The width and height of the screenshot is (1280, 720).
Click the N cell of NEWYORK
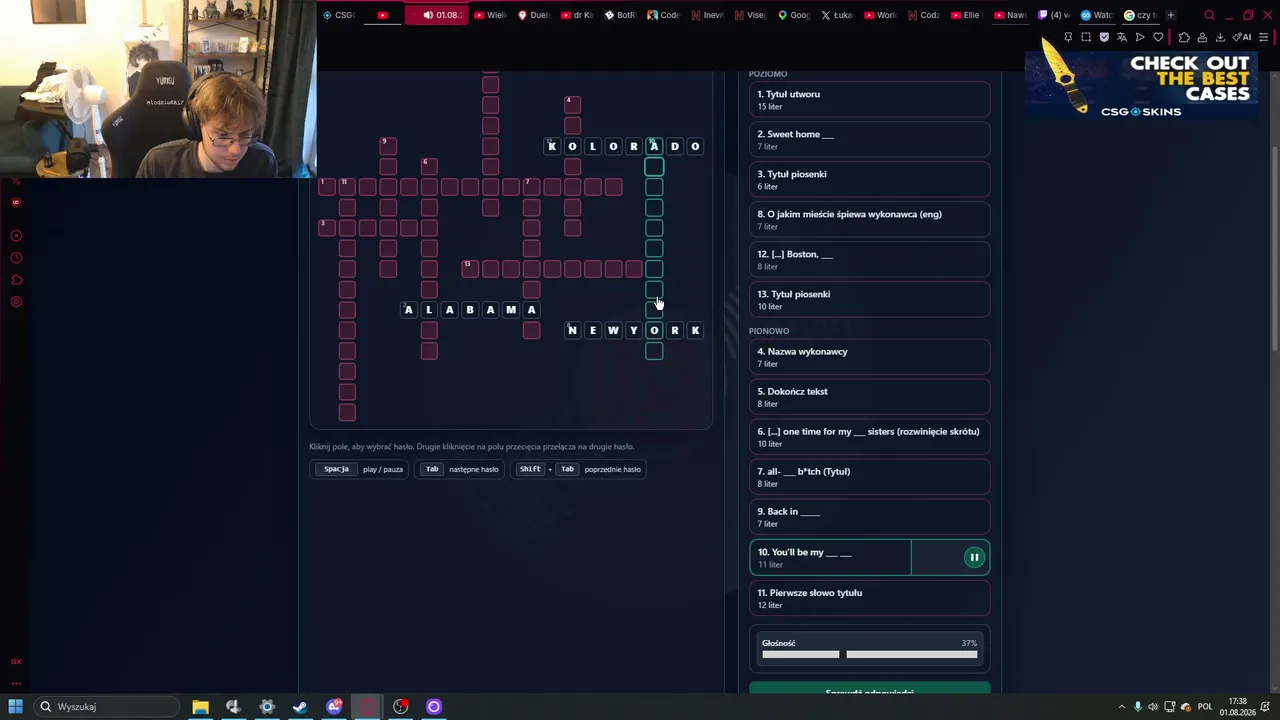pos(572,330)
